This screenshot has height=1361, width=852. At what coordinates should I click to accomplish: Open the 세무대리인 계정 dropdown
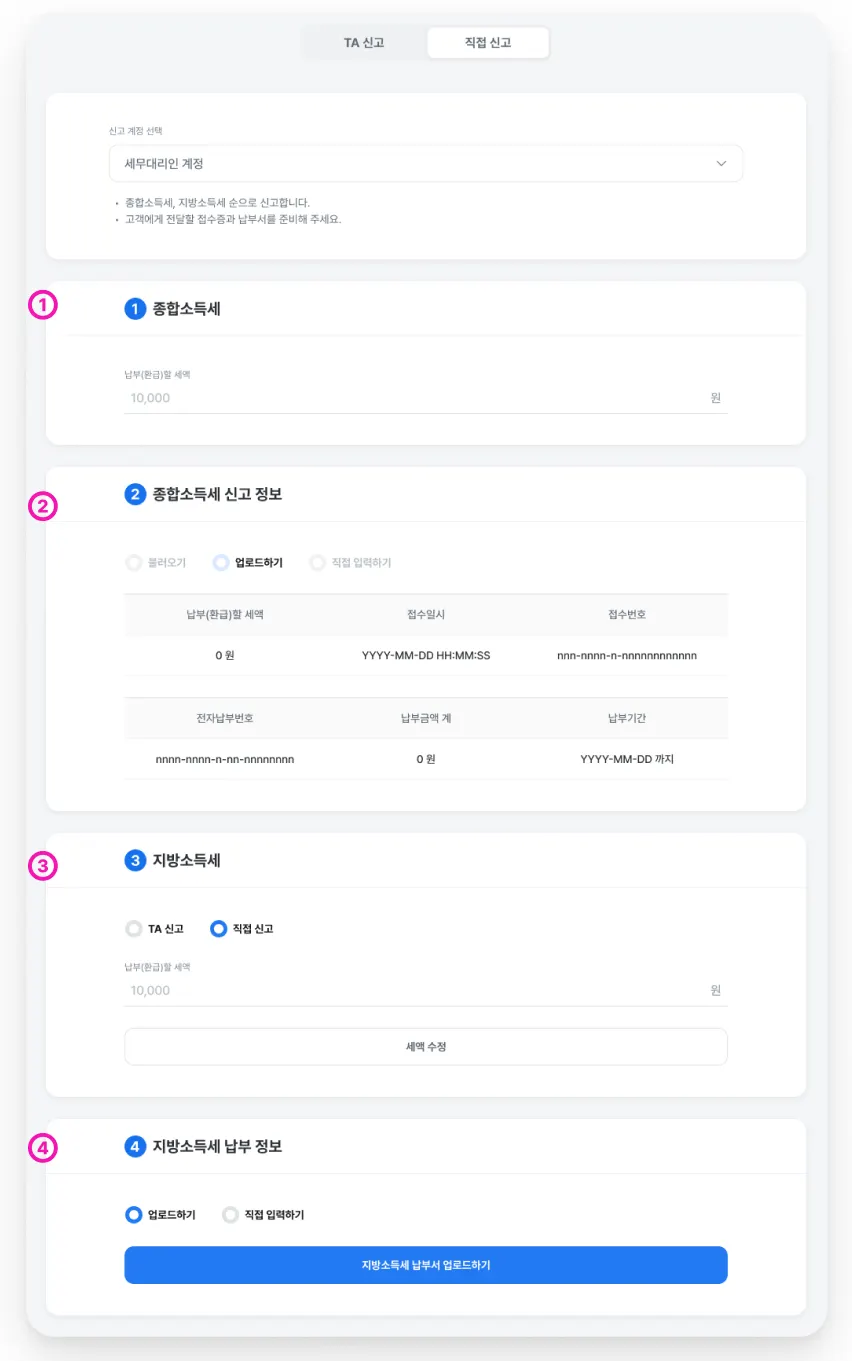425,163
